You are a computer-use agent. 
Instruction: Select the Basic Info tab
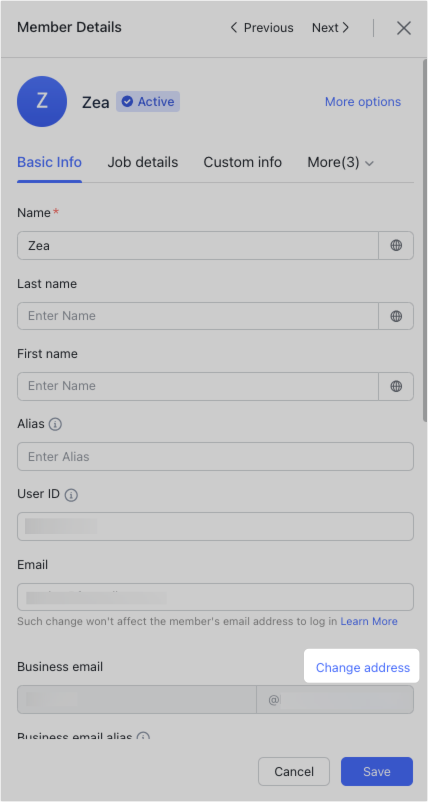(50, 163)
